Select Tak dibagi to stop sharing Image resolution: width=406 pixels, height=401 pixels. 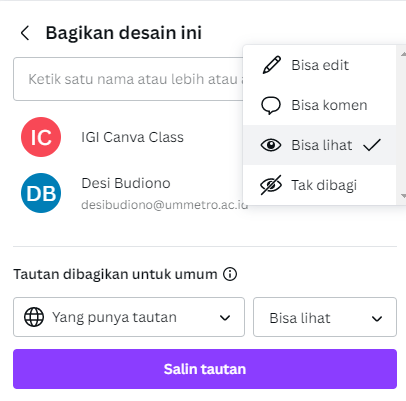319,185
